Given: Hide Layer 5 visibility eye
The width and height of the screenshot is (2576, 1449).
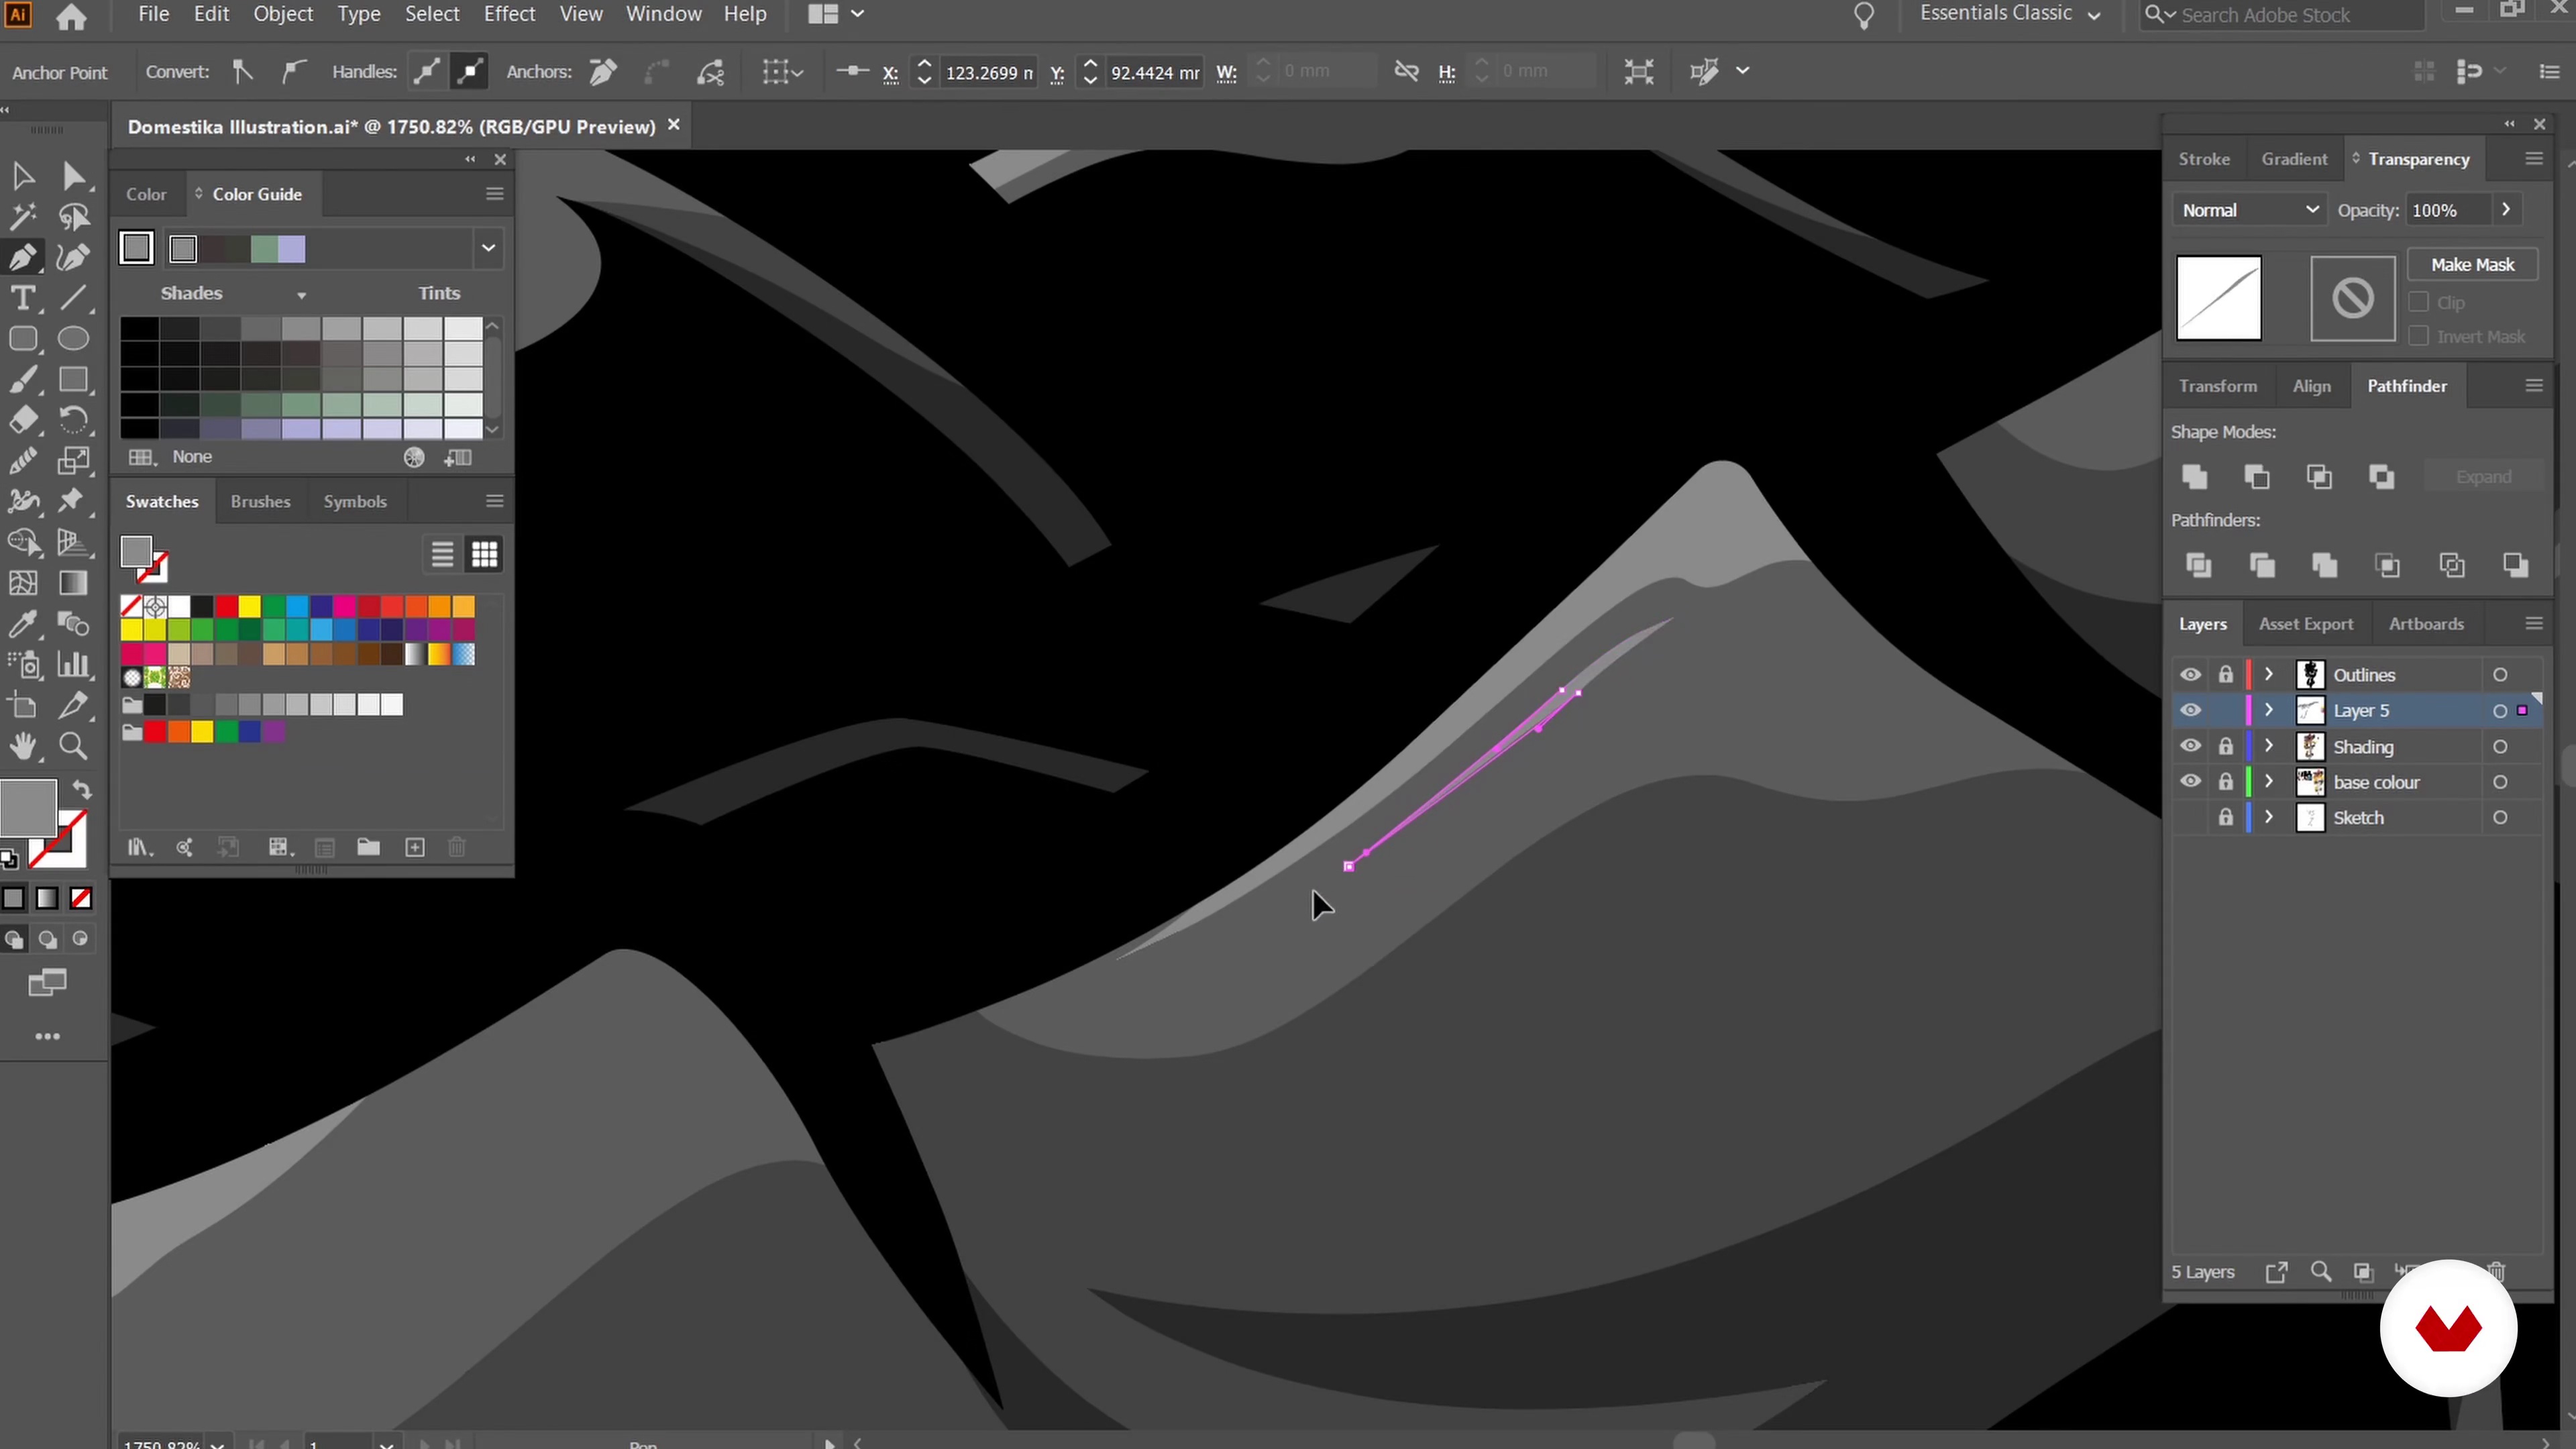Looking at the screenshot, I should point(2190,710).
